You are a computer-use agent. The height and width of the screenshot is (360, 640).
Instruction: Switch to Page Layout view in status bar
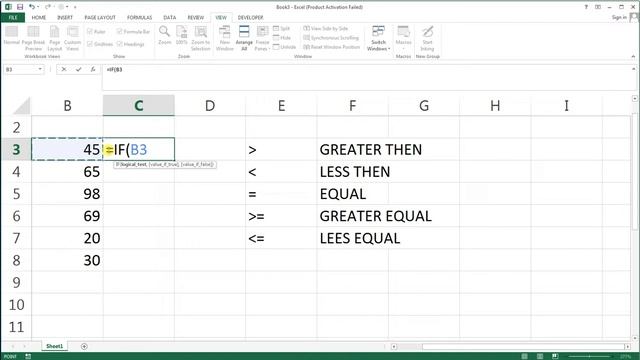tap(540, 356)
